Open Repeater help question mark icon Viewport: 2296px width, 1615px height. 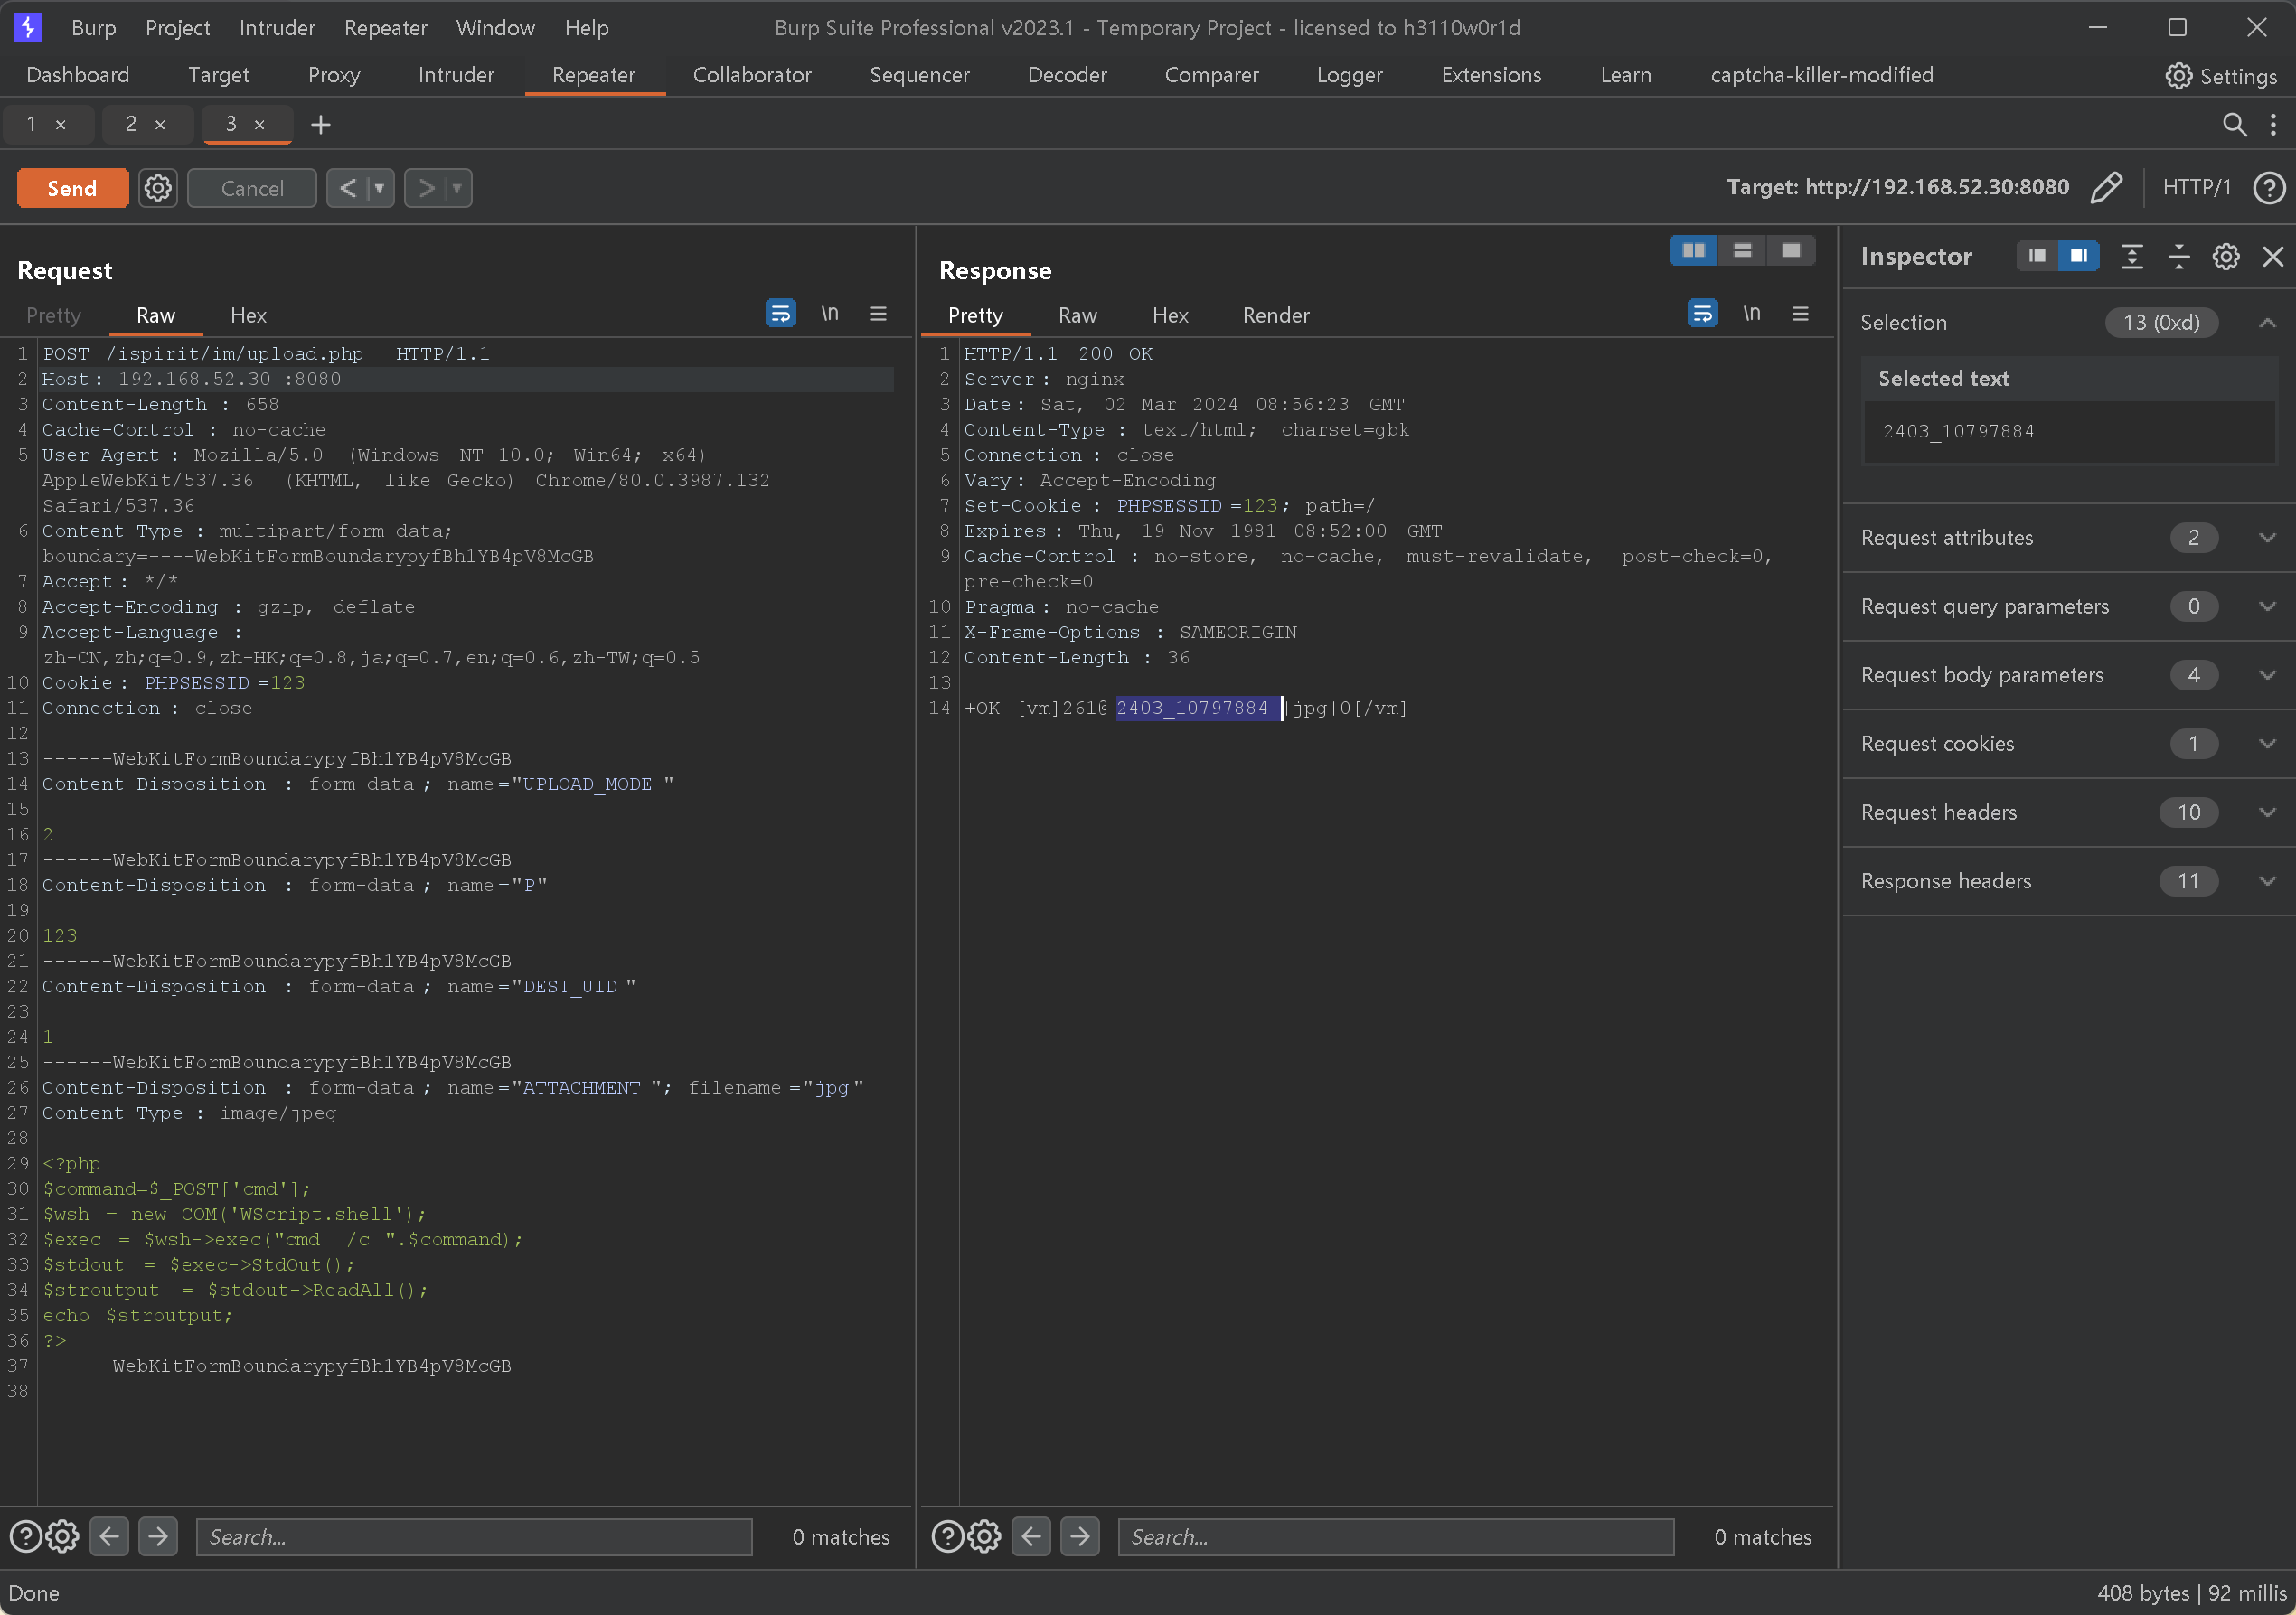tap(2268, 187)
